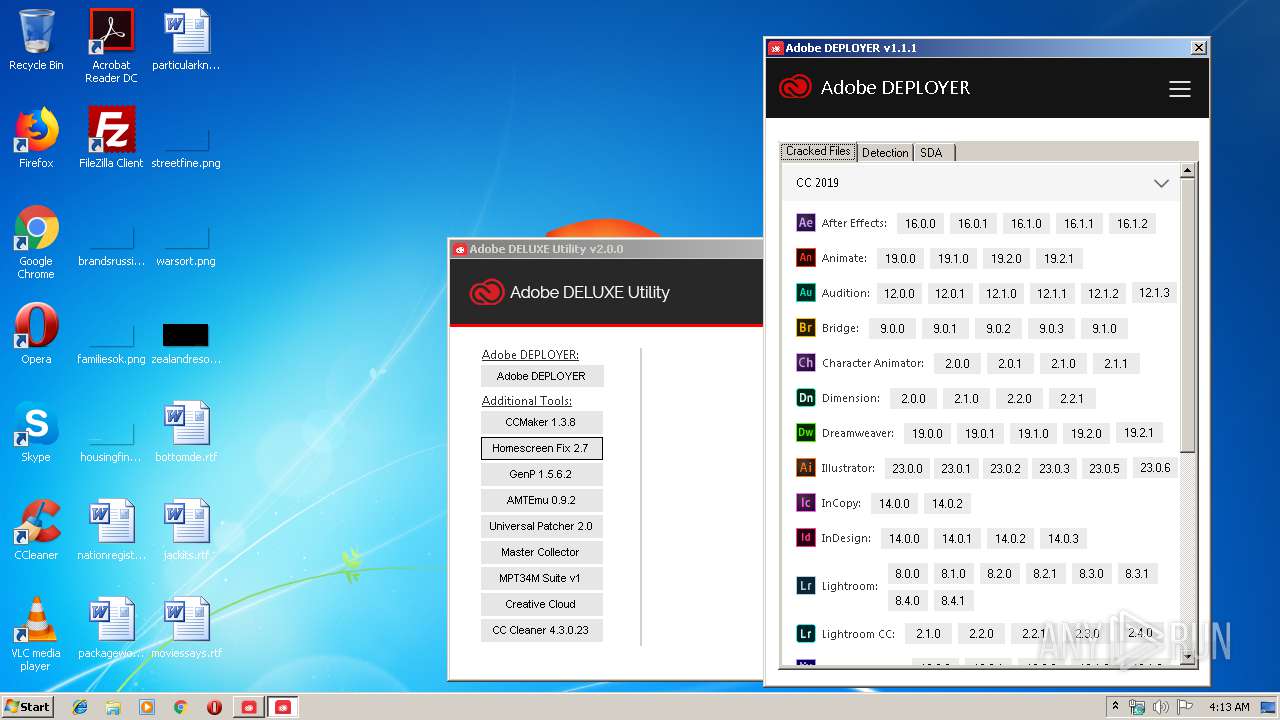Launch GenP 1.5.6.2 tool
The image size is (1280, 720).
click(541, 474)
